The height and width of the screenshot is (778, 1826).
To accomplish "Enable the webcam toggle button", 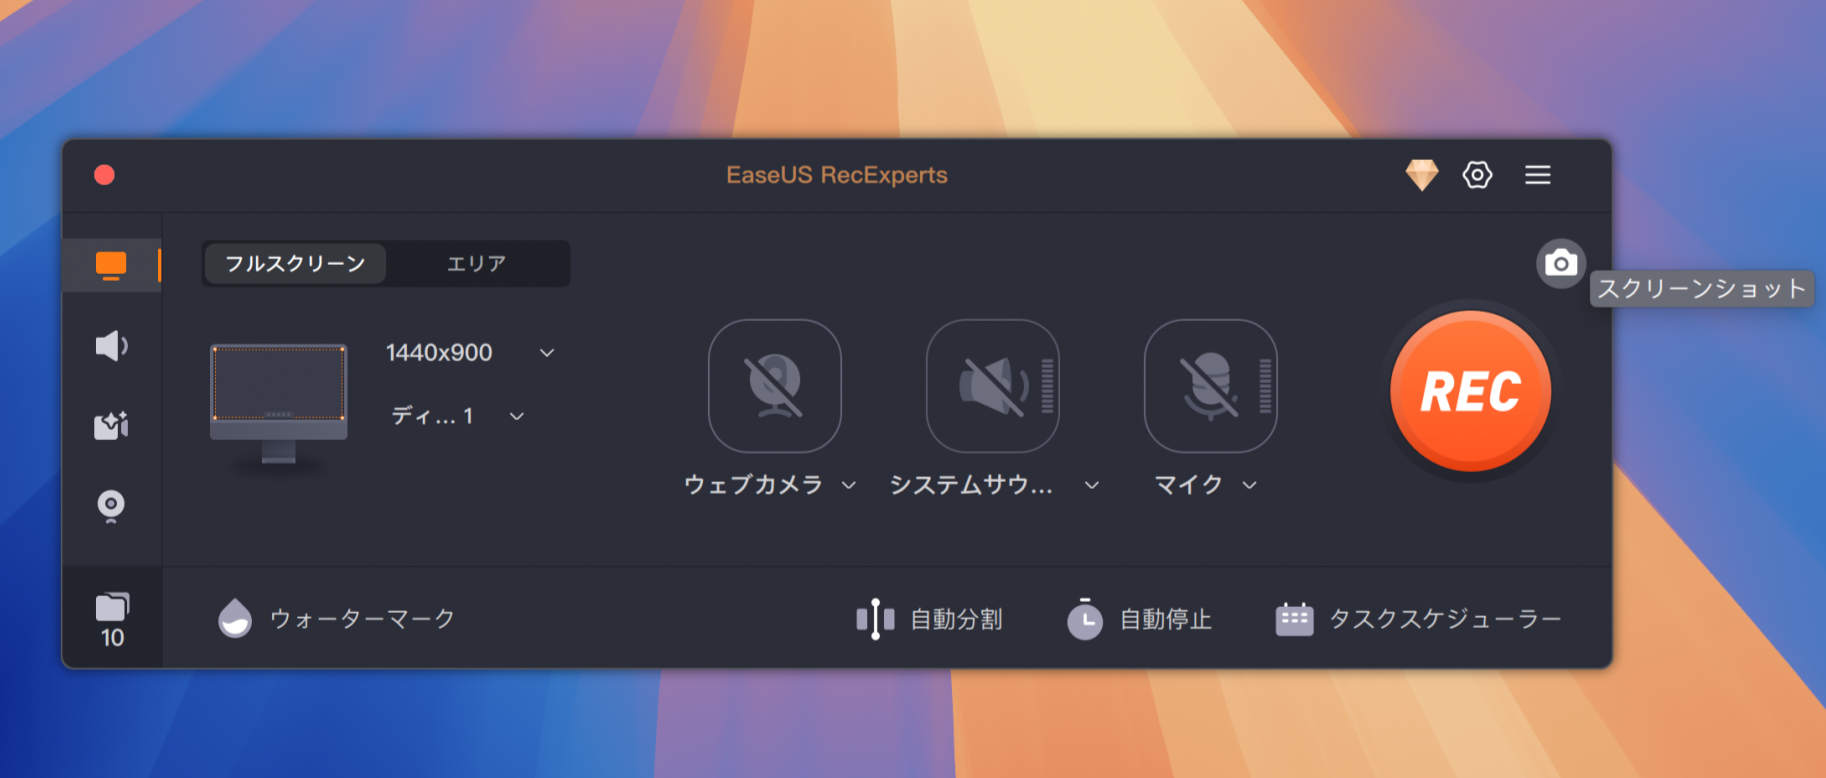I will click(775, 386).
